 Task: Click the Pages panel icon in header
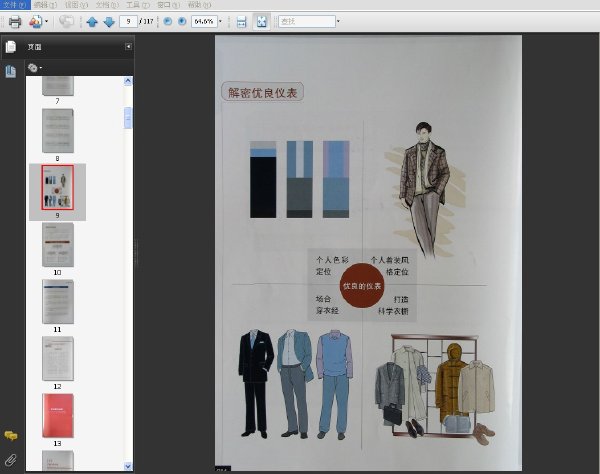point(11,47)
